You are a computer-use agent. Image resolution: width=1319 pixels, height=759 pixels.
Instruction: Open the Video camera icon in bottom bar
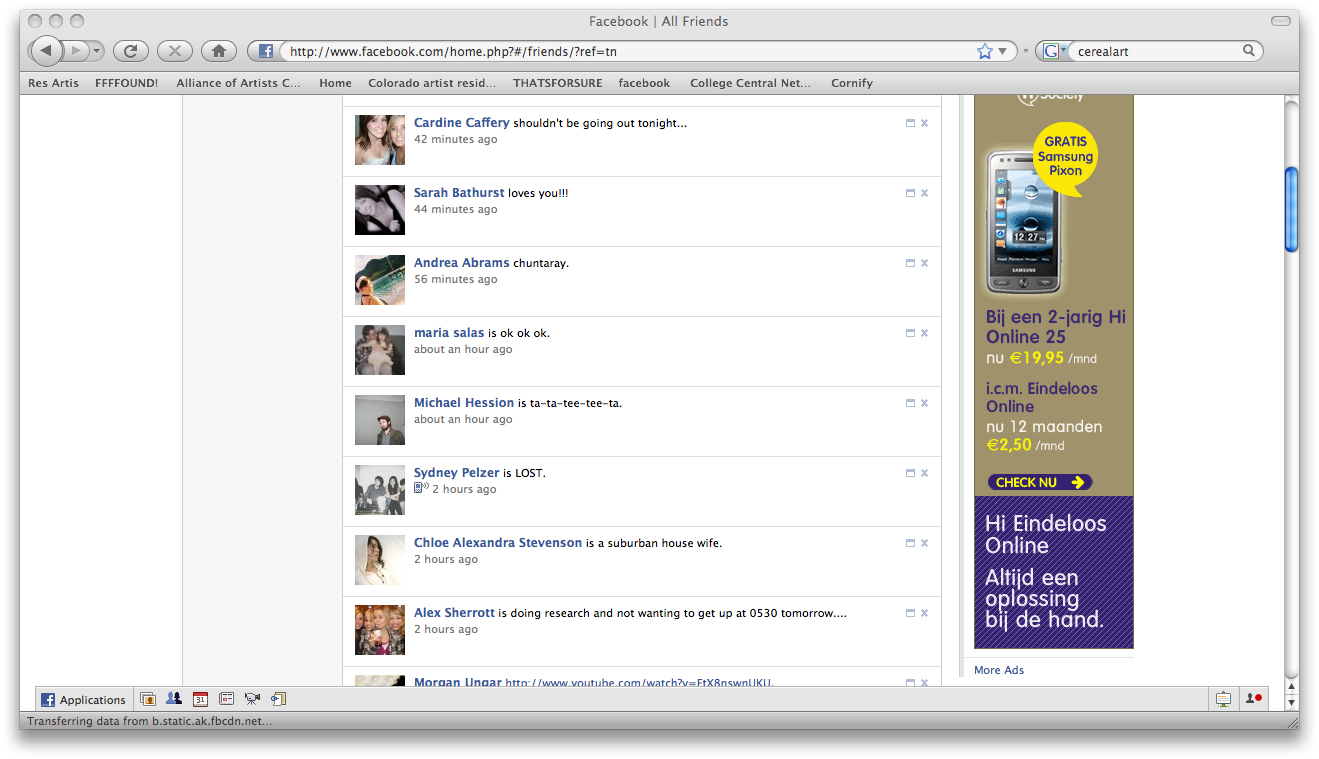252,699
